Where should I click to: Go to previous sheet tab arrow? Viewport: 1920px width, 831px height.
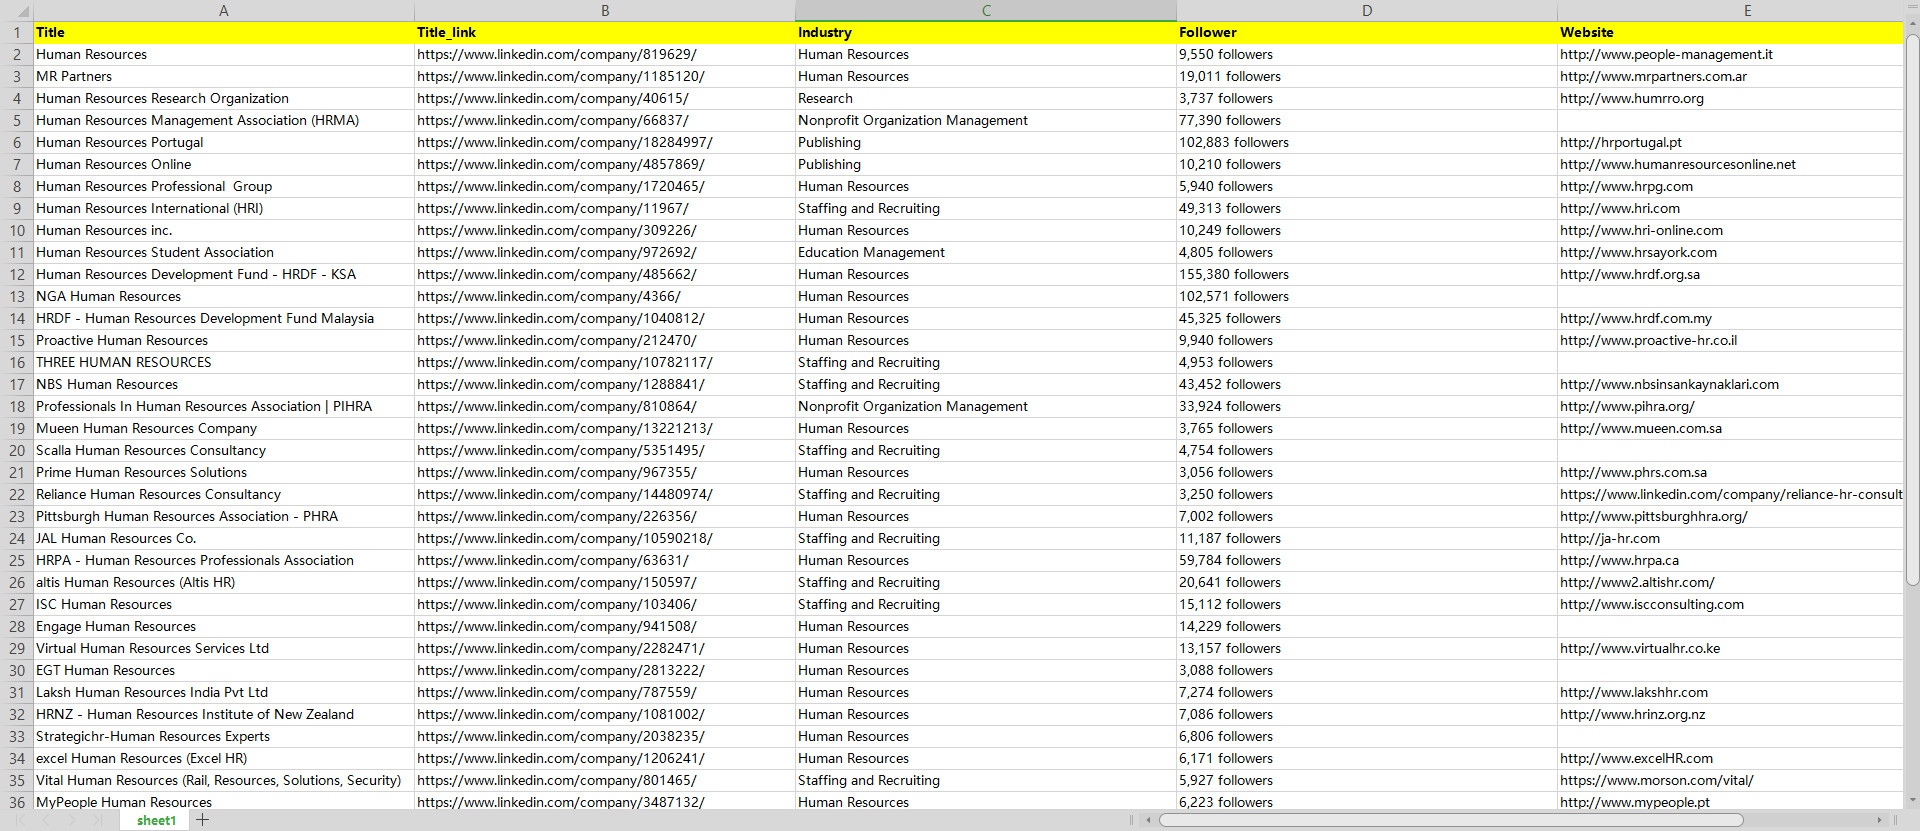pos(46,820)
